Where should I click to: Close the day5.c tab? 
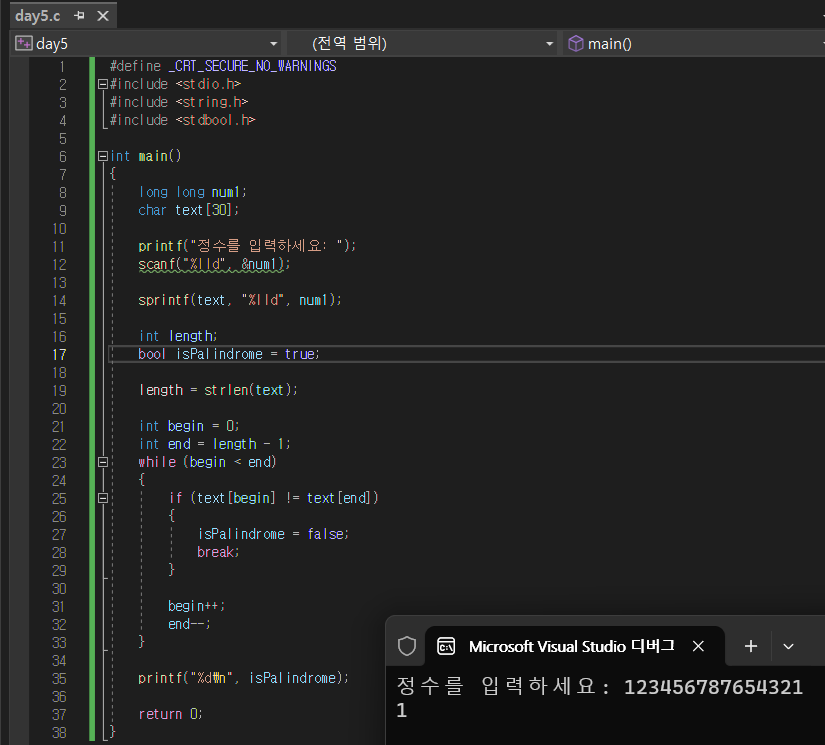tap(103, 16)
